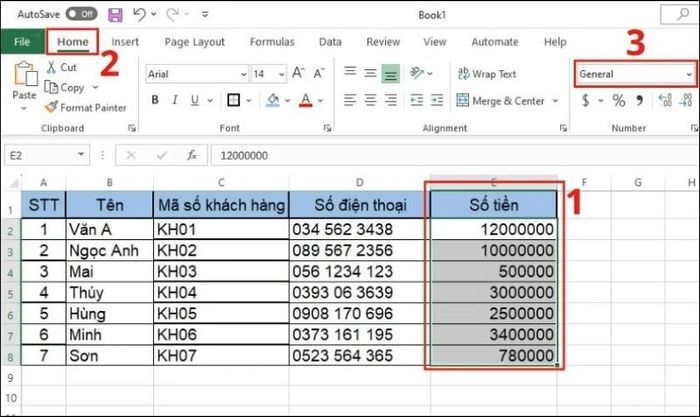This screenshot has height=417, width=700.
Task: Click the Copy button
Action: coord(65,88)
